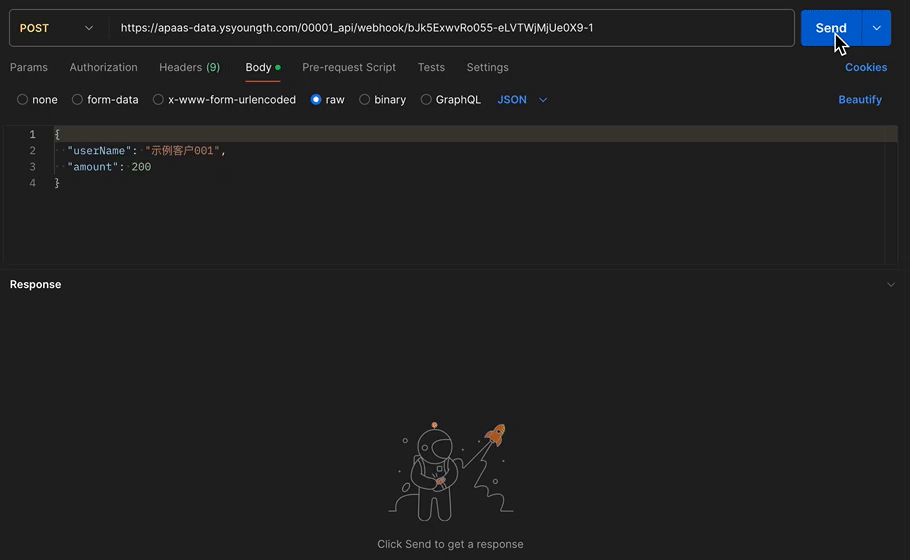Click the "示例客户001" value in editor
910x560 pixels.
182,151
